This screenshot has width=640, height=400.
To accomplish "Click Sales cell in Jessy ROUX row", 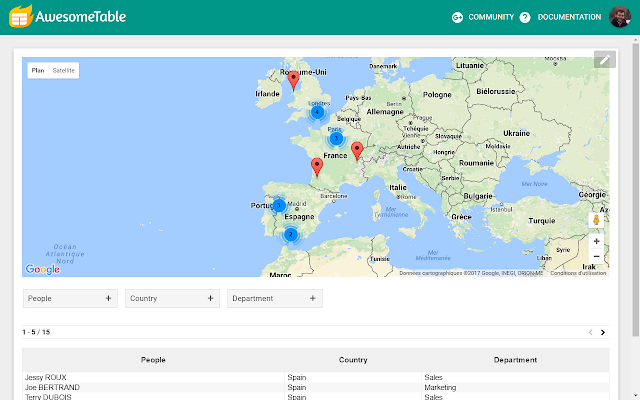I will 515,377.
